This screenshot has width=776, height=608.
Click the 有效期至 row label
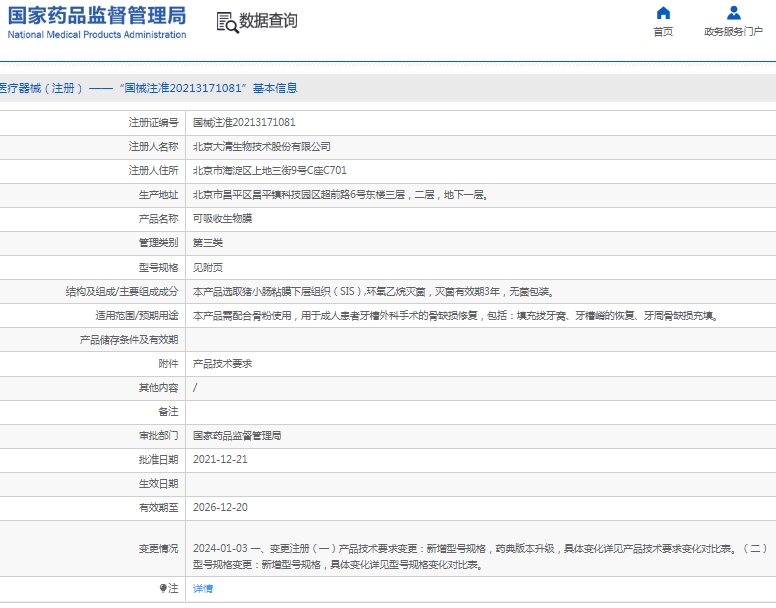pyautogui.click(x=158, y=507)
